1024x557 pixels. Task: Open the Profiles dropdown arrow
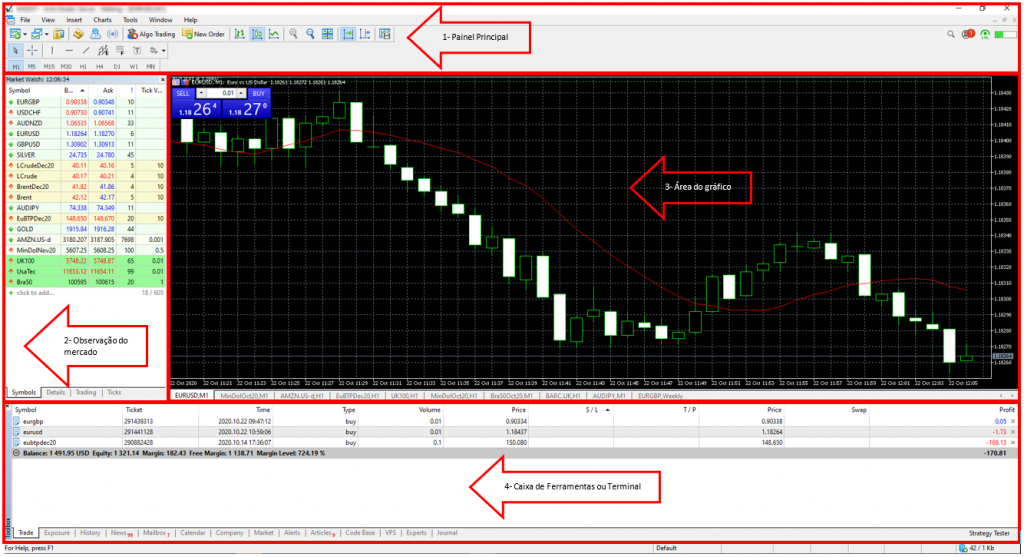46,34
